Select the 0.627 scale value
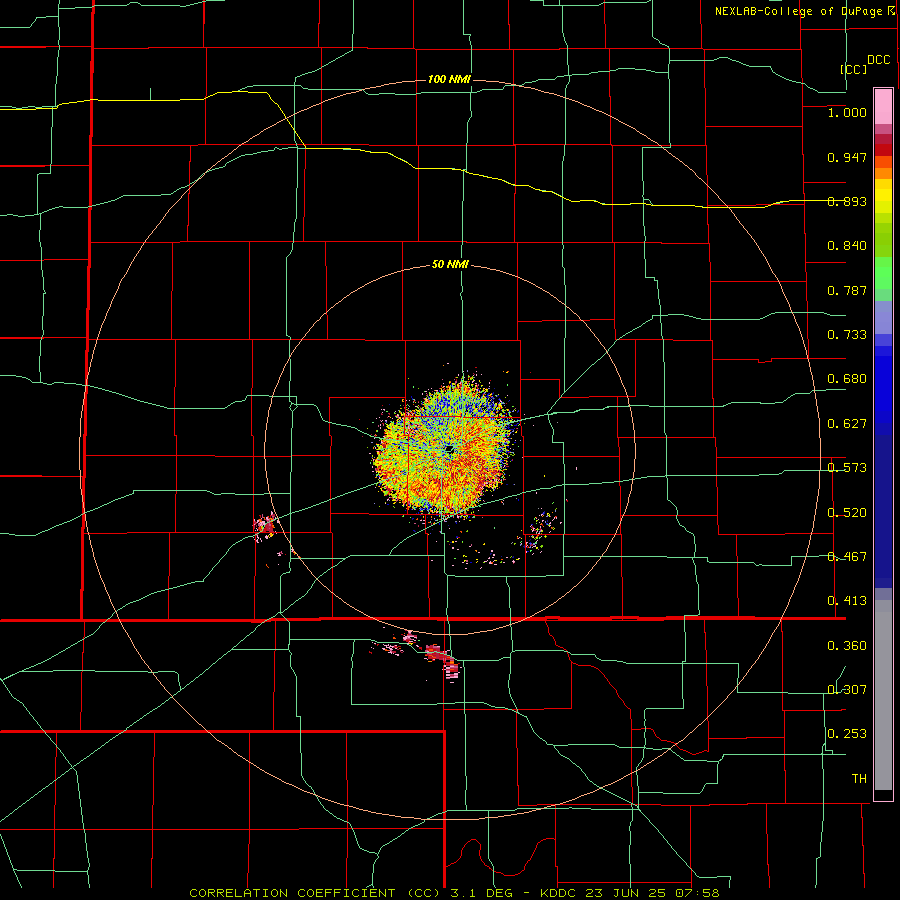 [x=847, y=424]
